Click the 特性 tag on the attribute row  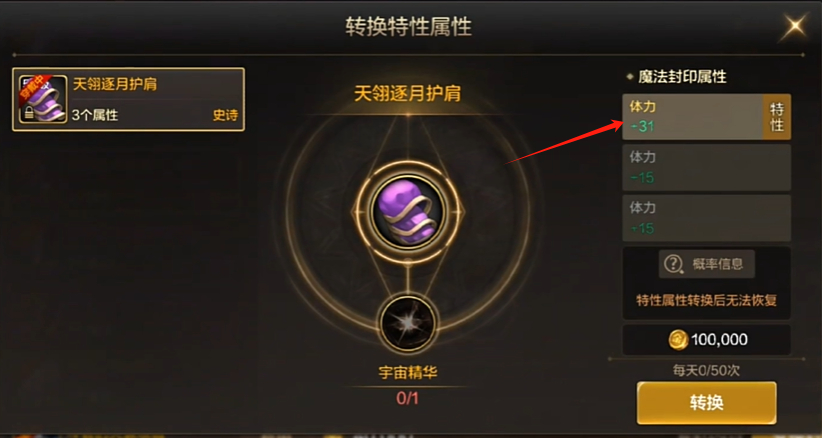click(x=776, y=117)
